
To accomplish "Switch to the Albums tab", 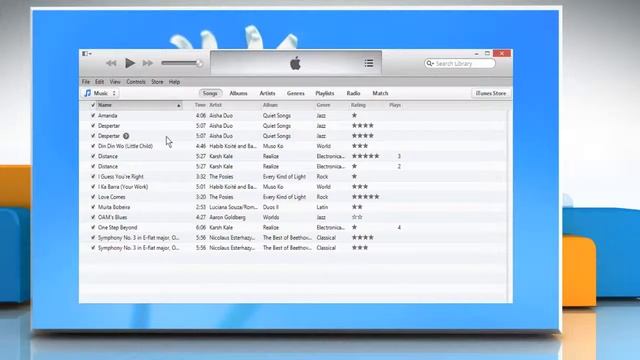I will (238, 93).
